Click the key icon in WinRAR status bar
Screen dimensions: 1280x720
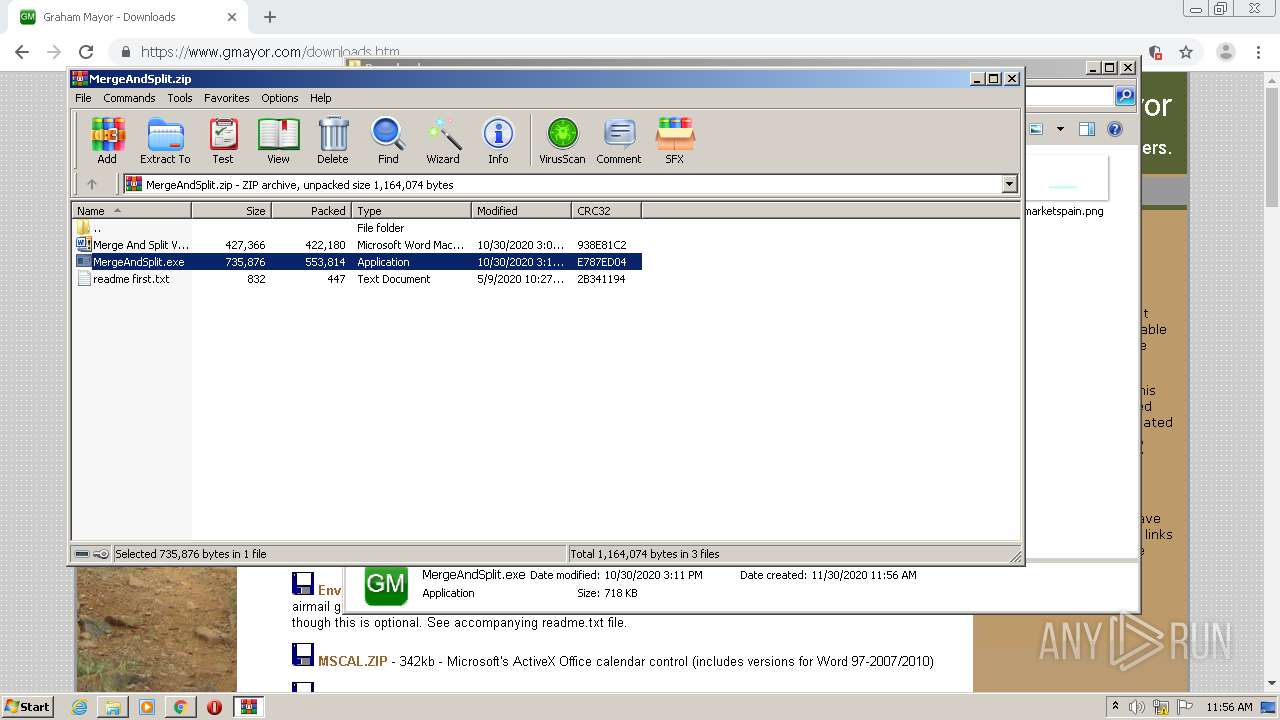point(101,554)
